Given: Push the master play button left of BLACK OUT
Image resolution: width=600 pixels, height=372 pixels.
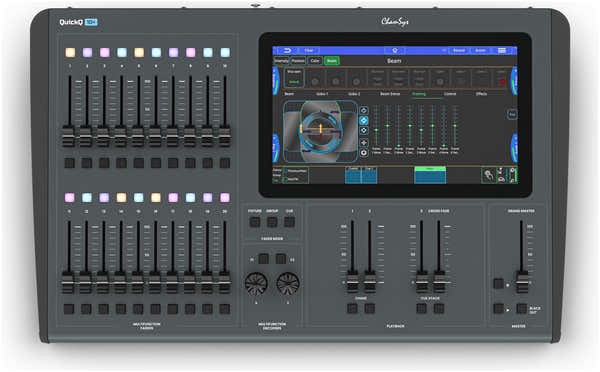Looking at the screenshot, I should 498,308.
